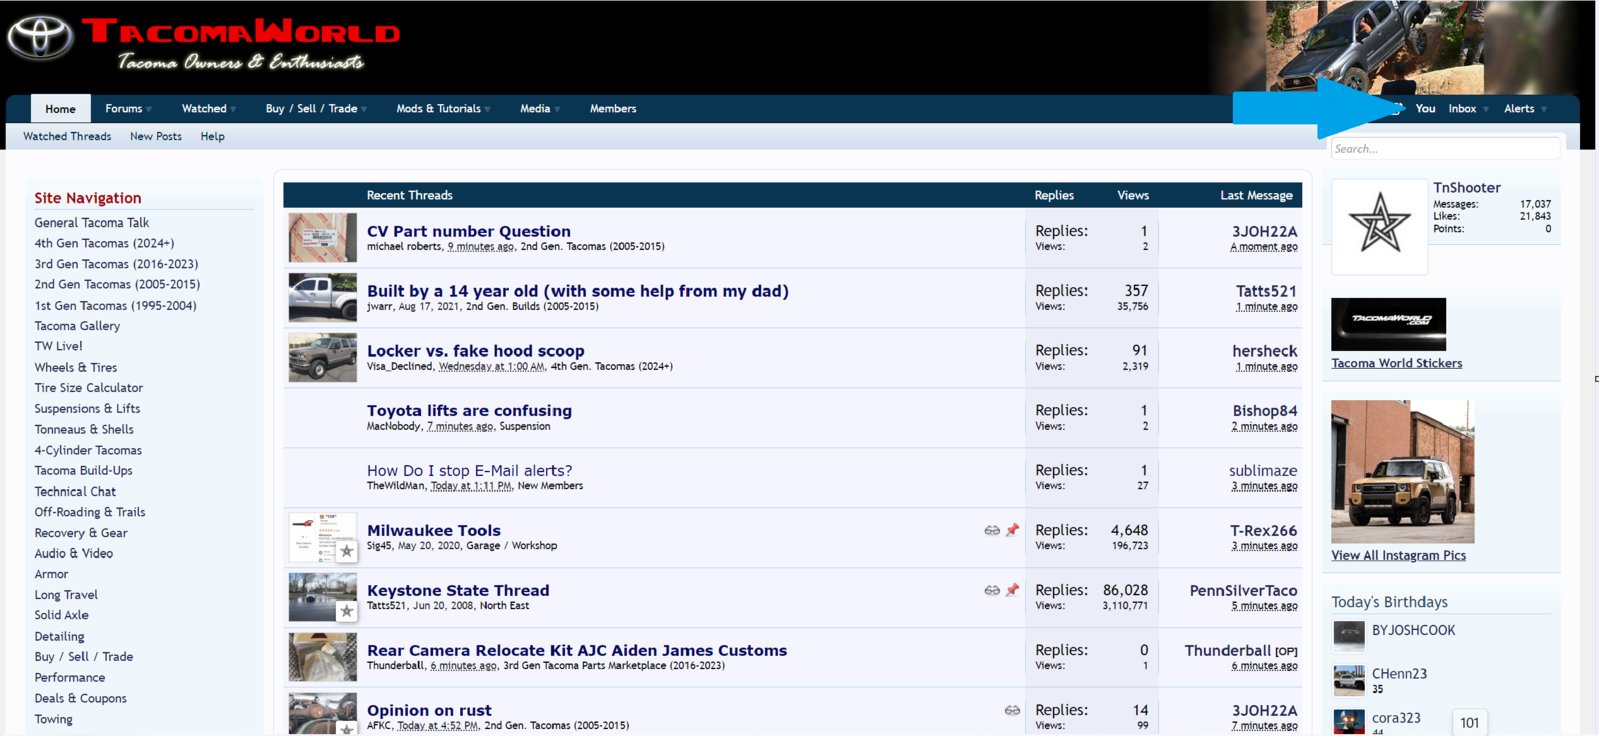Click CHenn23's birthday avatar
Viewport: 1599px width, 736px height.
(x=1349, y=679)
